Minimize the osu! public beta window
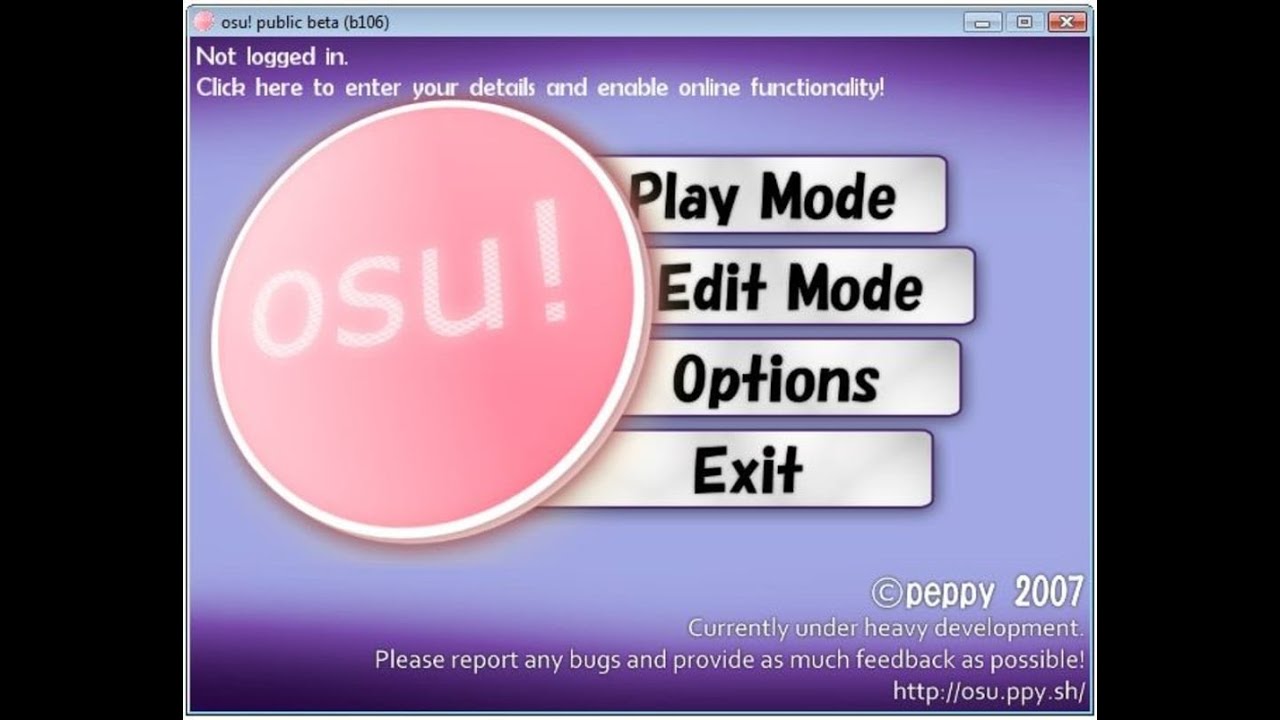Viewport: 1280px width, 720px height. pos(983,22)
